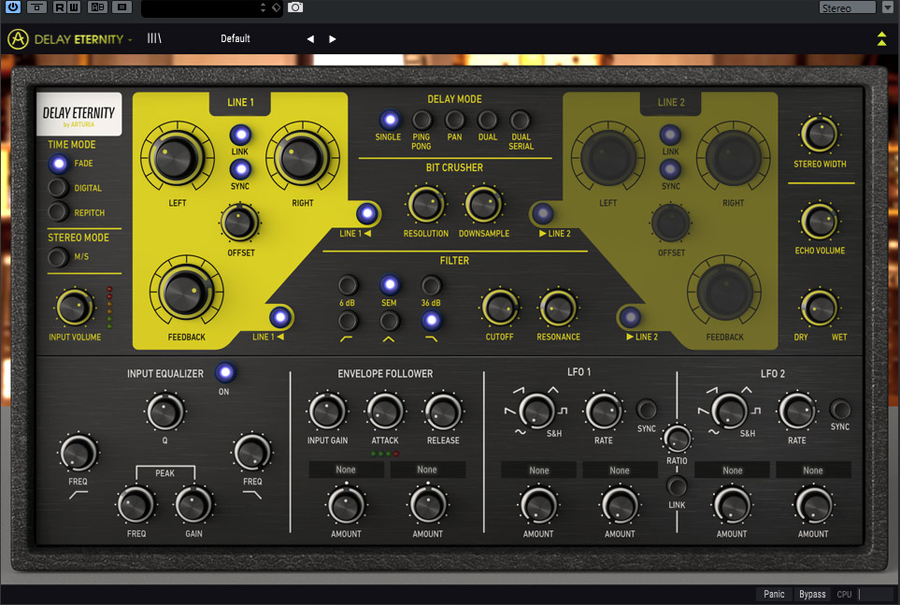Screen dimensions: 900x605
Task: Click the plugin power bypass icon
Action: (x=12, y=7)
